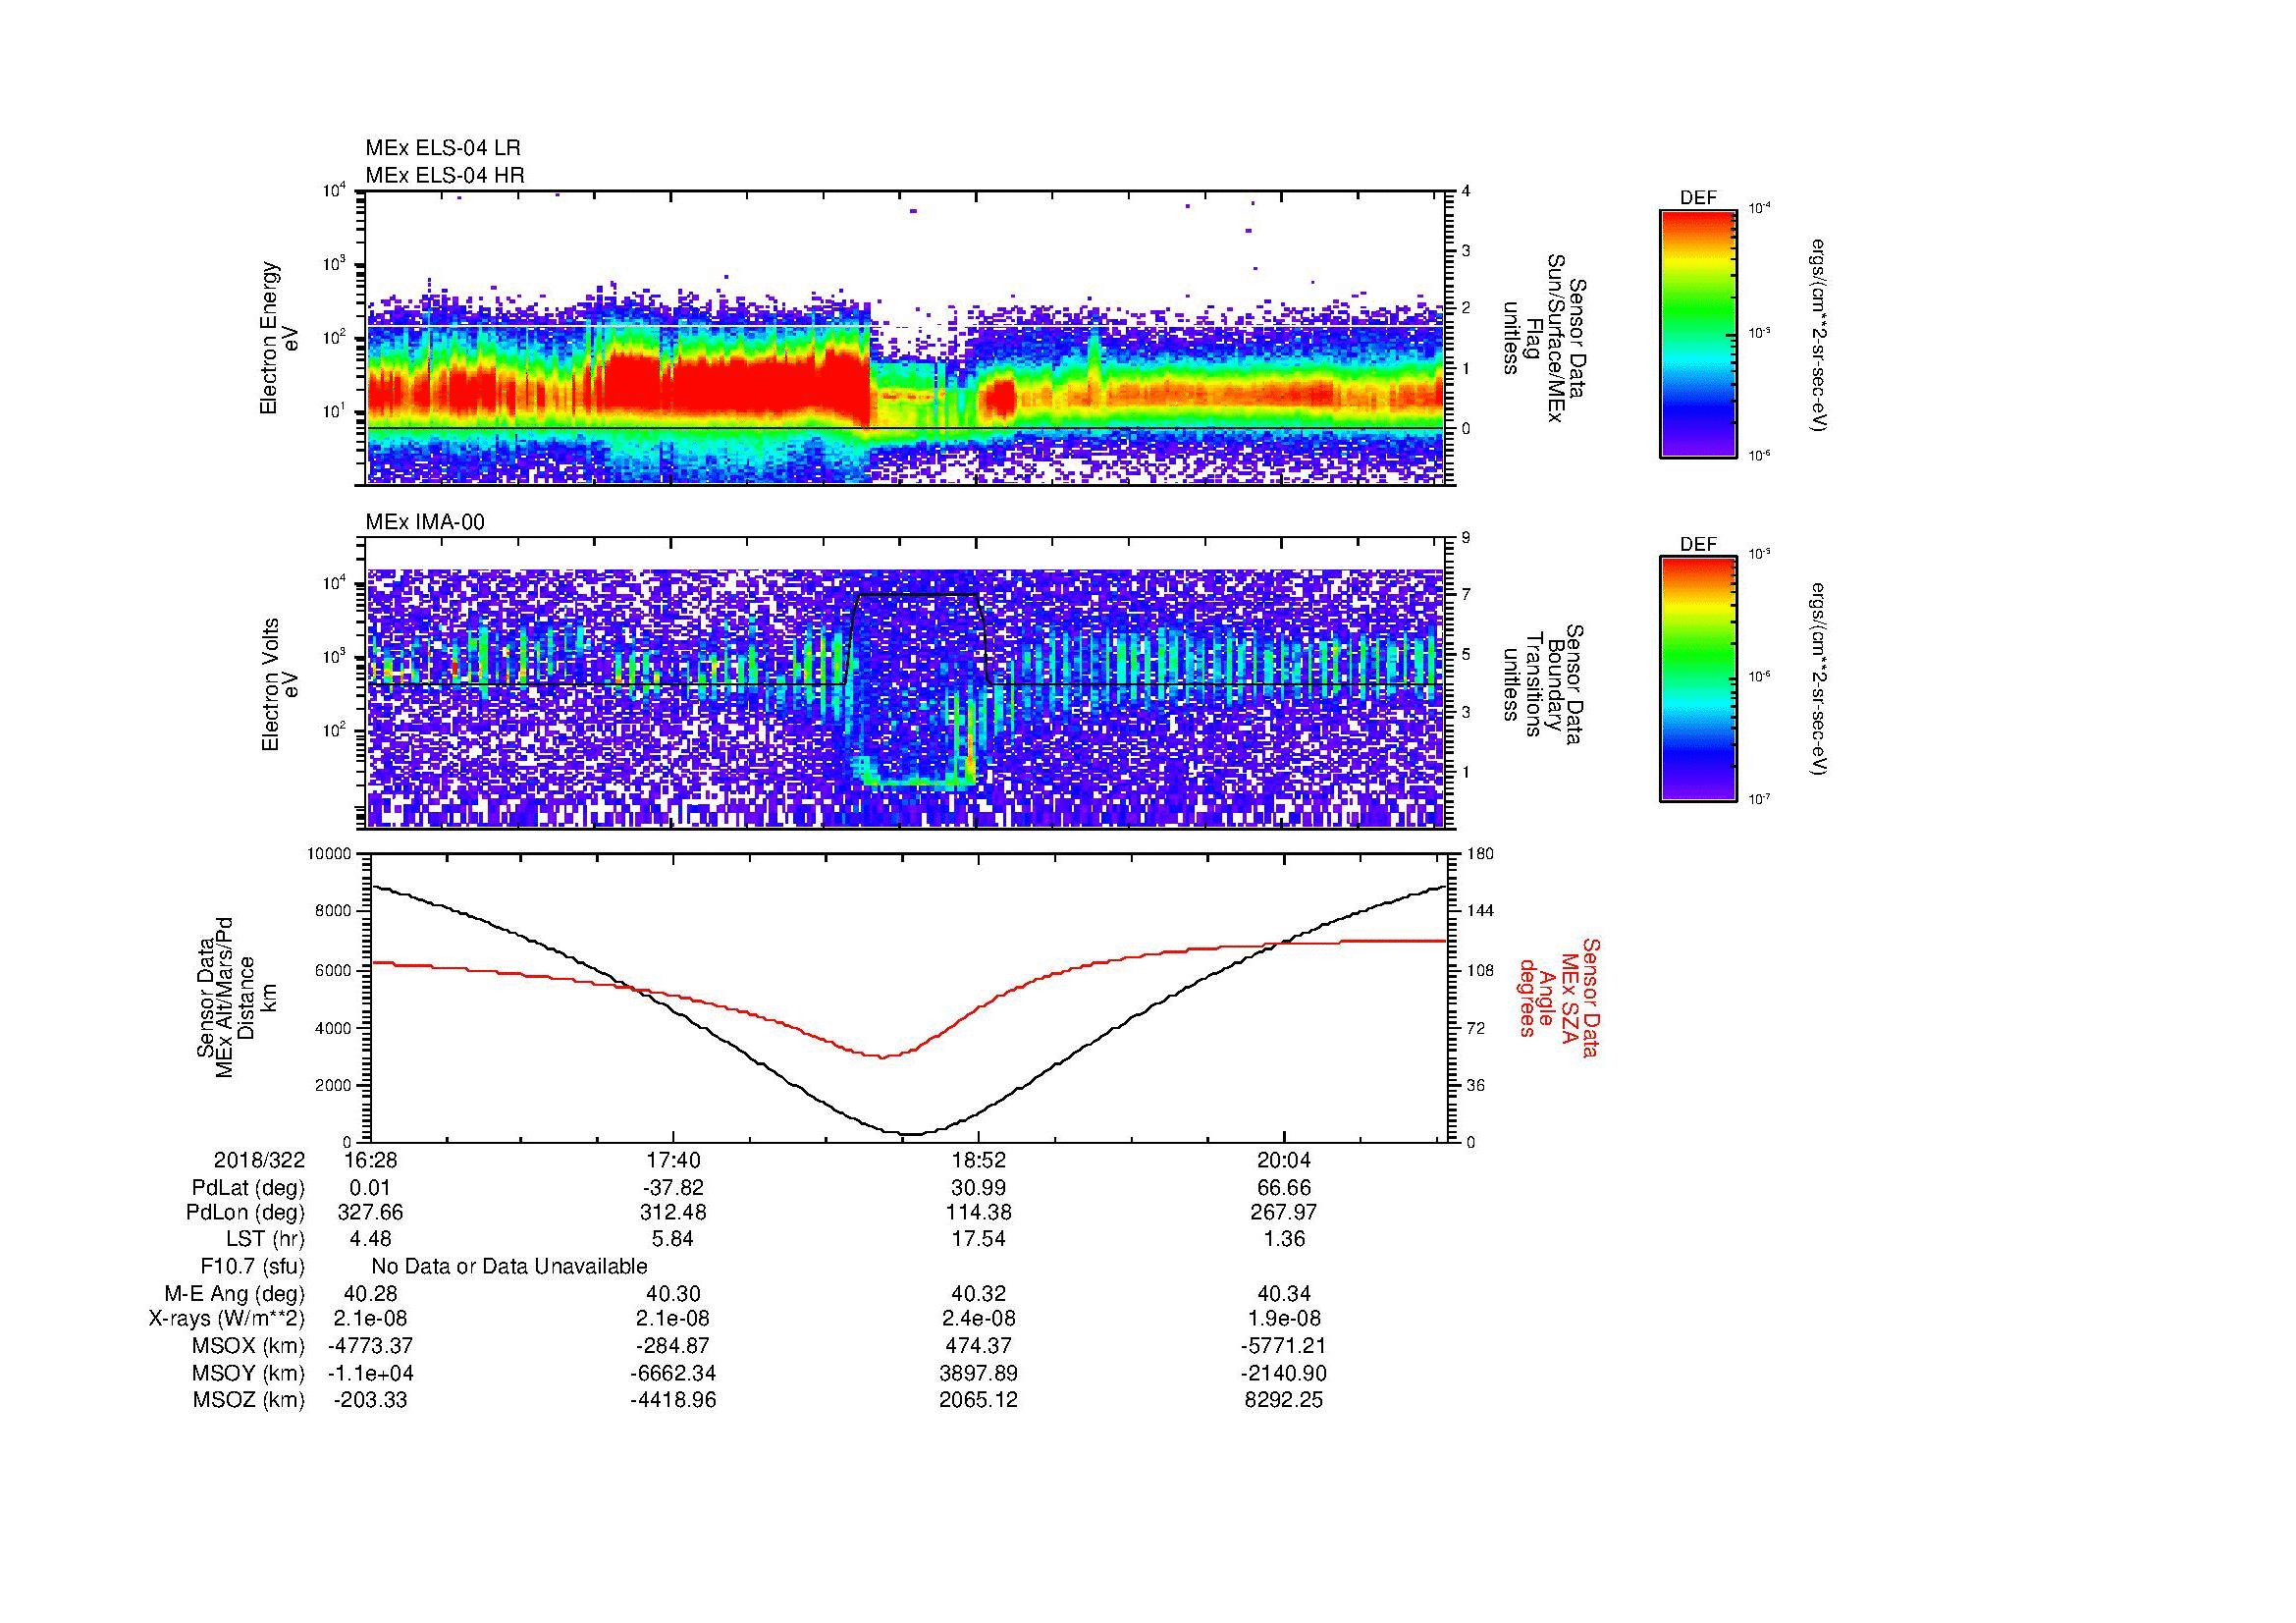Click the LST value '1.36'
This screenshot has width=2296, height=1623.
(x=1284, y=1240)
